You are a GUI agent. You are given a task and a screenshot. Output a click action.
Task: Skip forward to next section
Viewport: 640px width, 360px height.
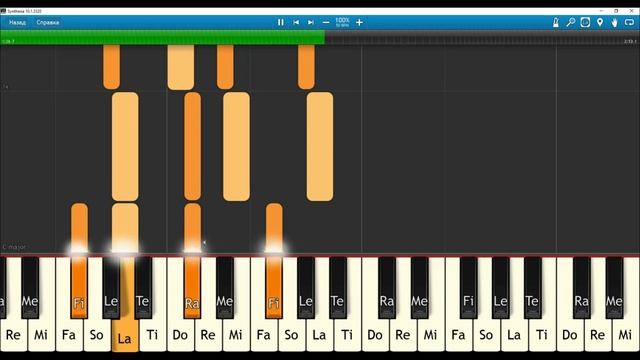pos(311,22)
